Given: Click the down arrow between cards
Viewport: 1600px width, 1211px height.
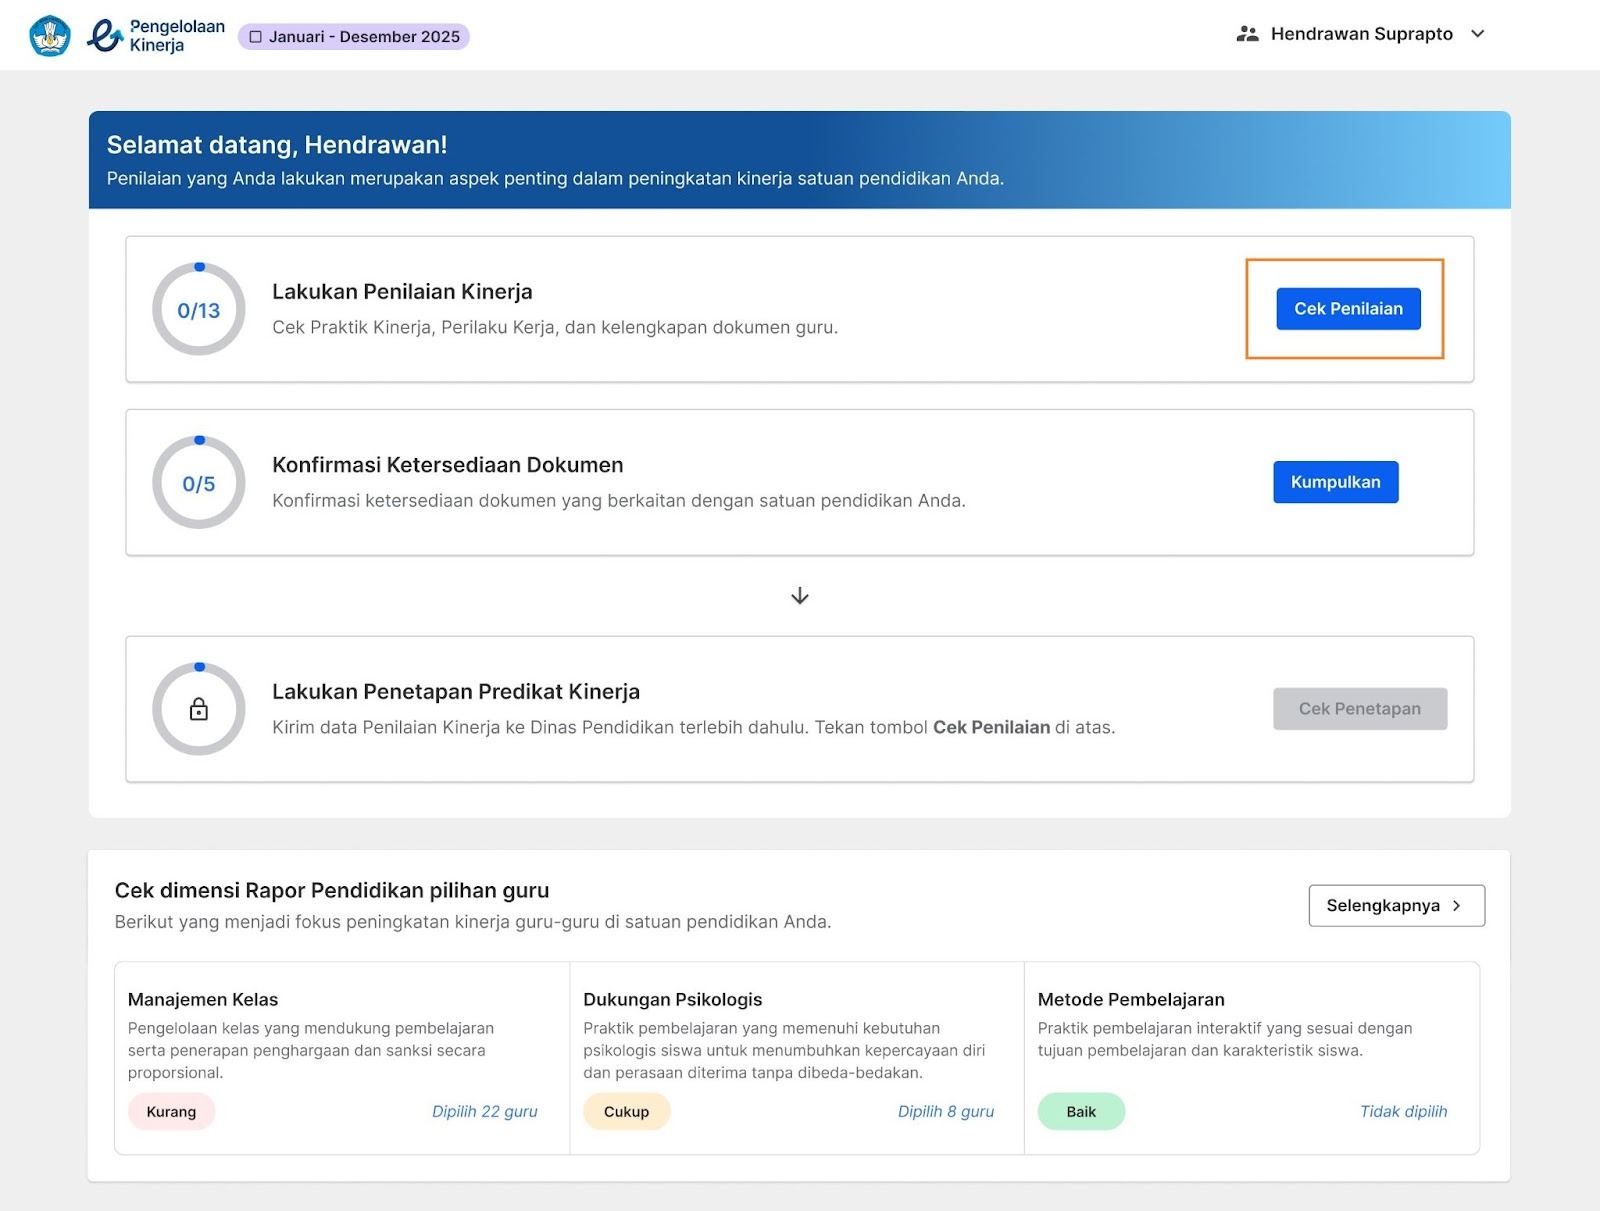Looking at the screenshot, I should coord(800,596).
